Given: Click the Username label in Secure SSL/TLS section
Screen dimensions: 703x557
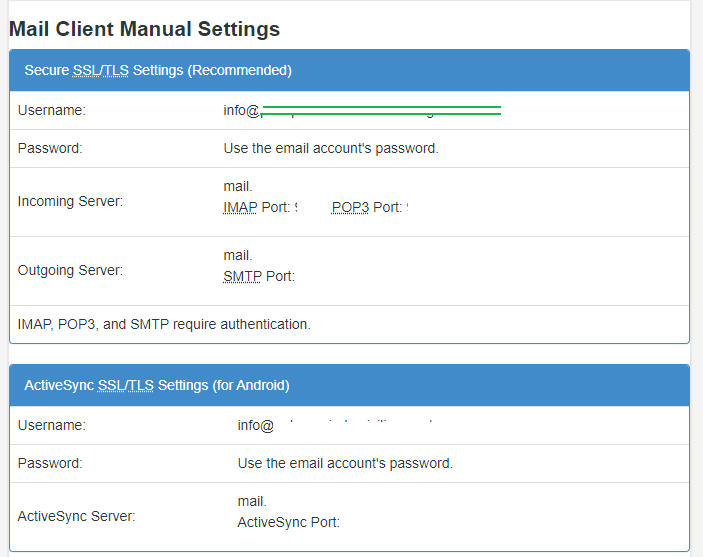Looking at the screenshot, I should 52,110.
